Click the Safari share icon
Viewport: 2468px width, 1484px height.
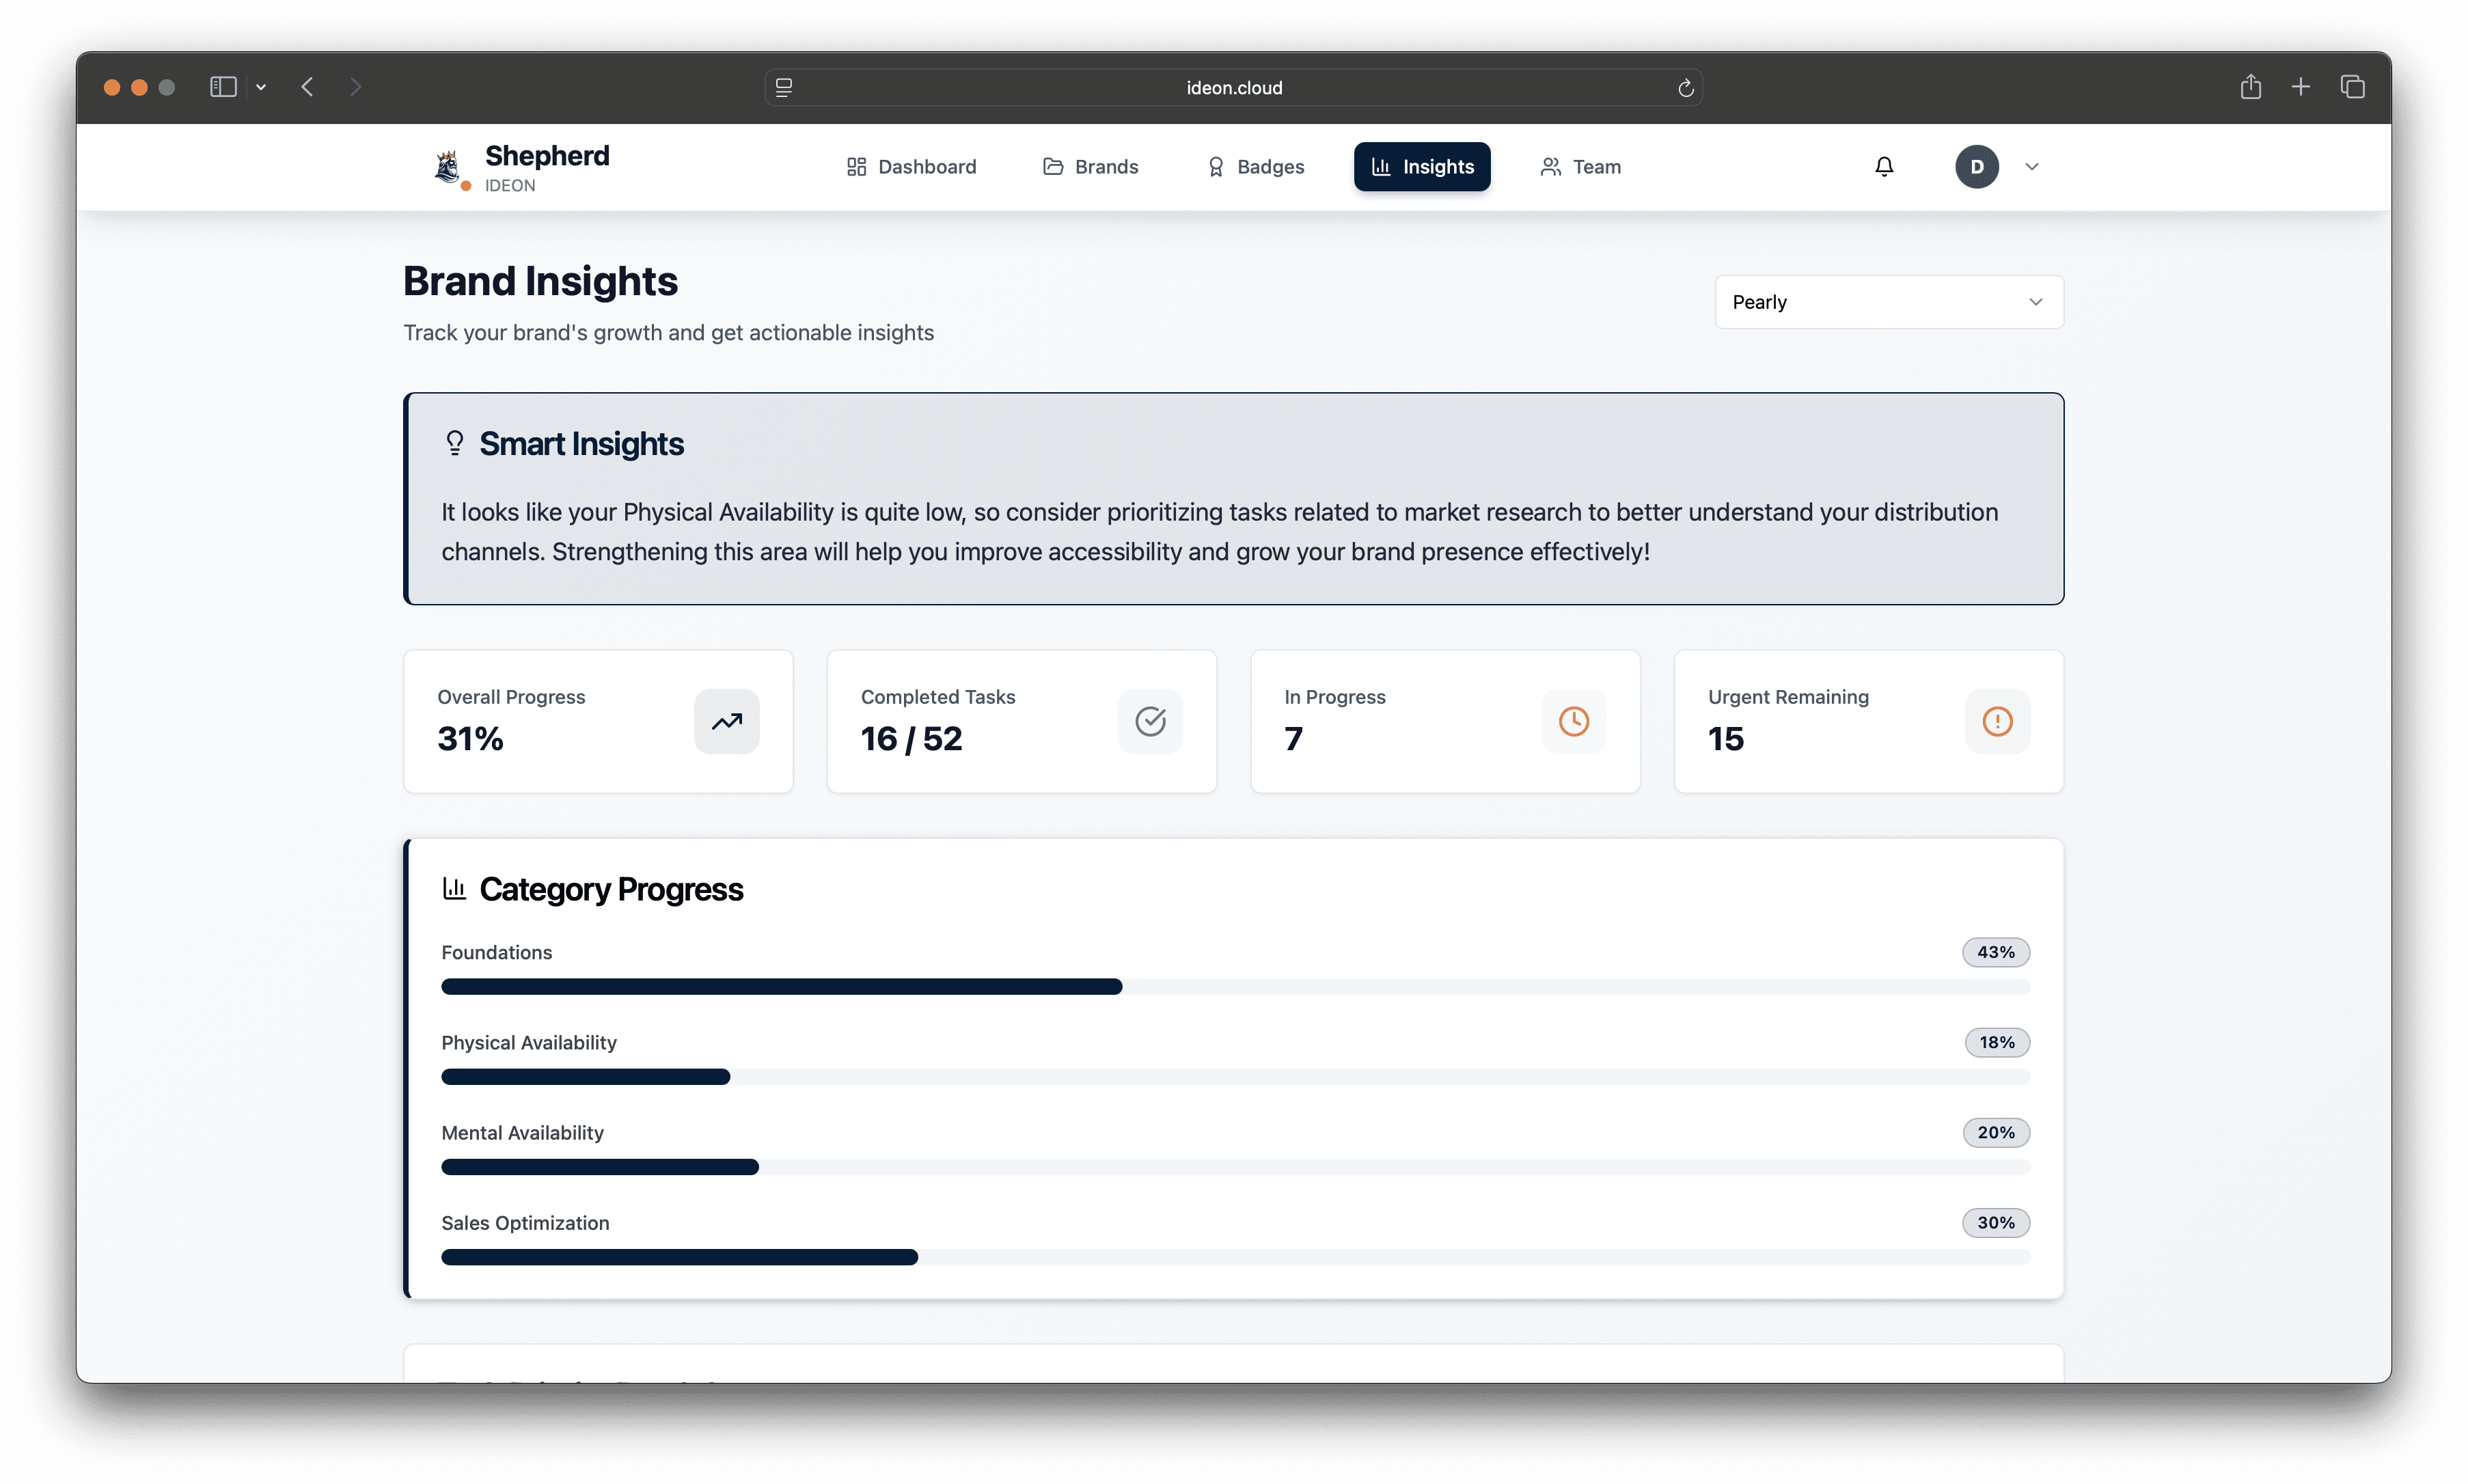pyautogui.click(x=2250, y=87)
